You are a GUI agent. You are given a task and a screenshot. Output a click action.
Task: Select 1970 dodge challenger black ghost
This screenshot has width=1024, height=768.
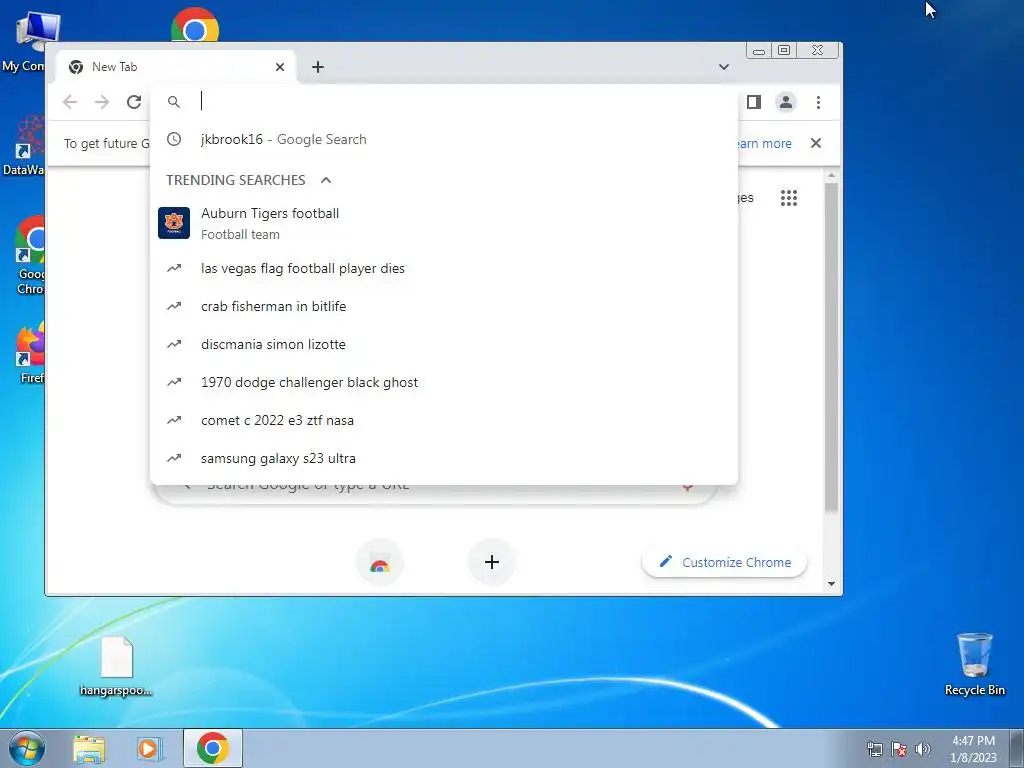click(444, 382)
